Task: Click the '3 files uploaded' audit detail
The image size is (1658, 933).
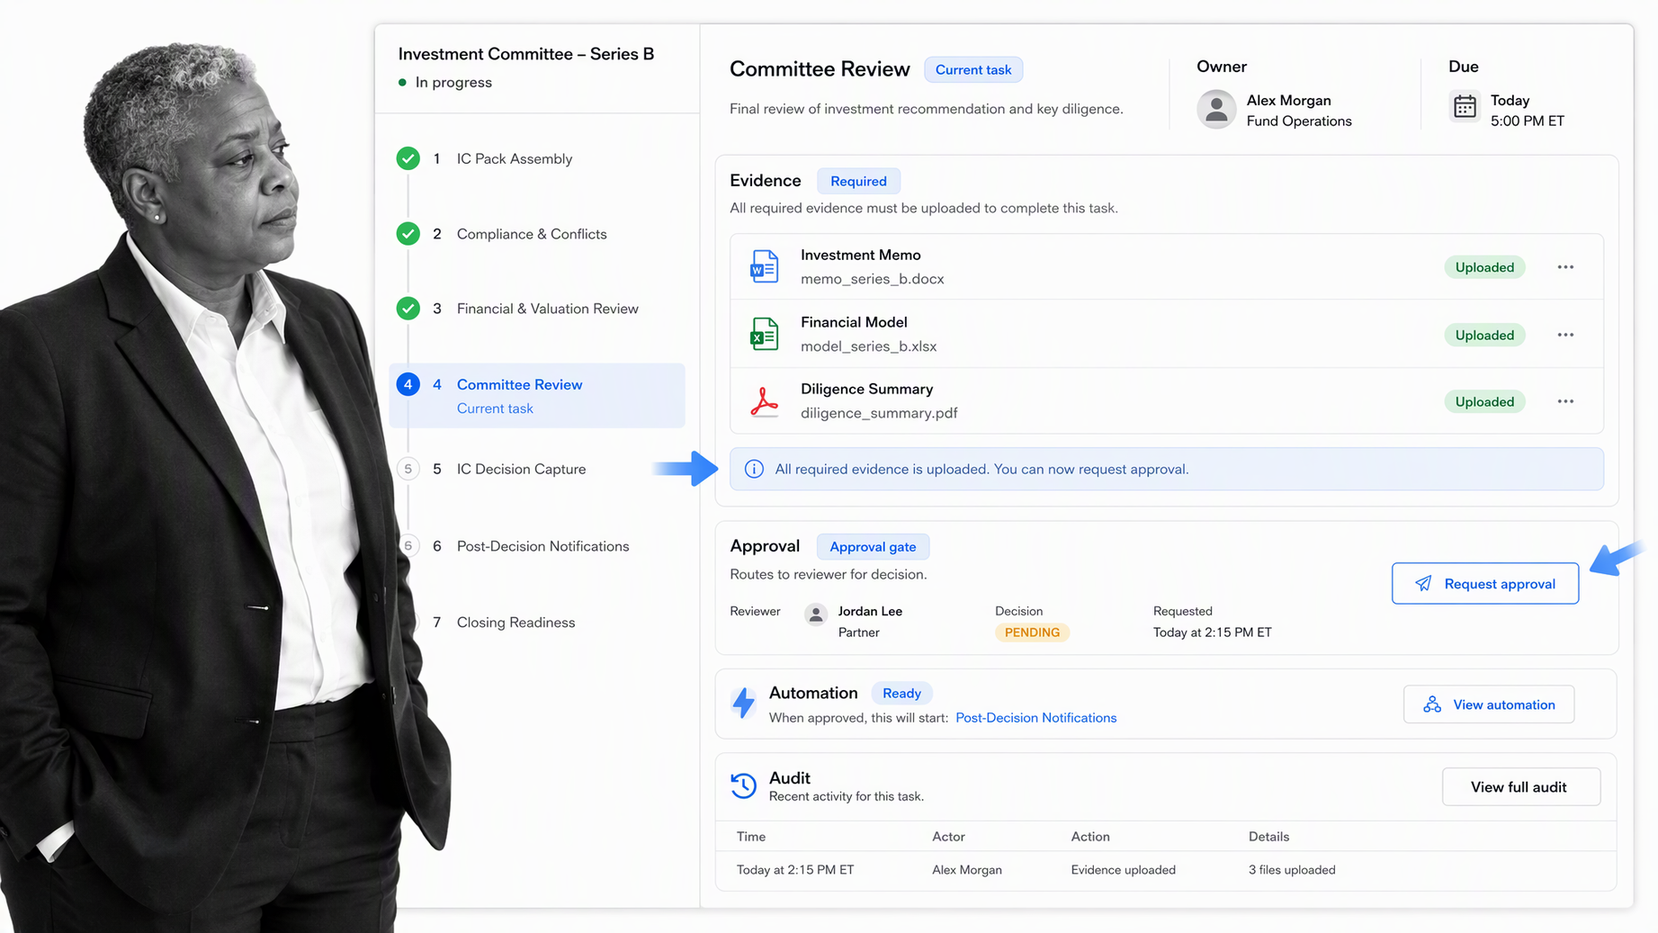Action: tap(1291, 870)
